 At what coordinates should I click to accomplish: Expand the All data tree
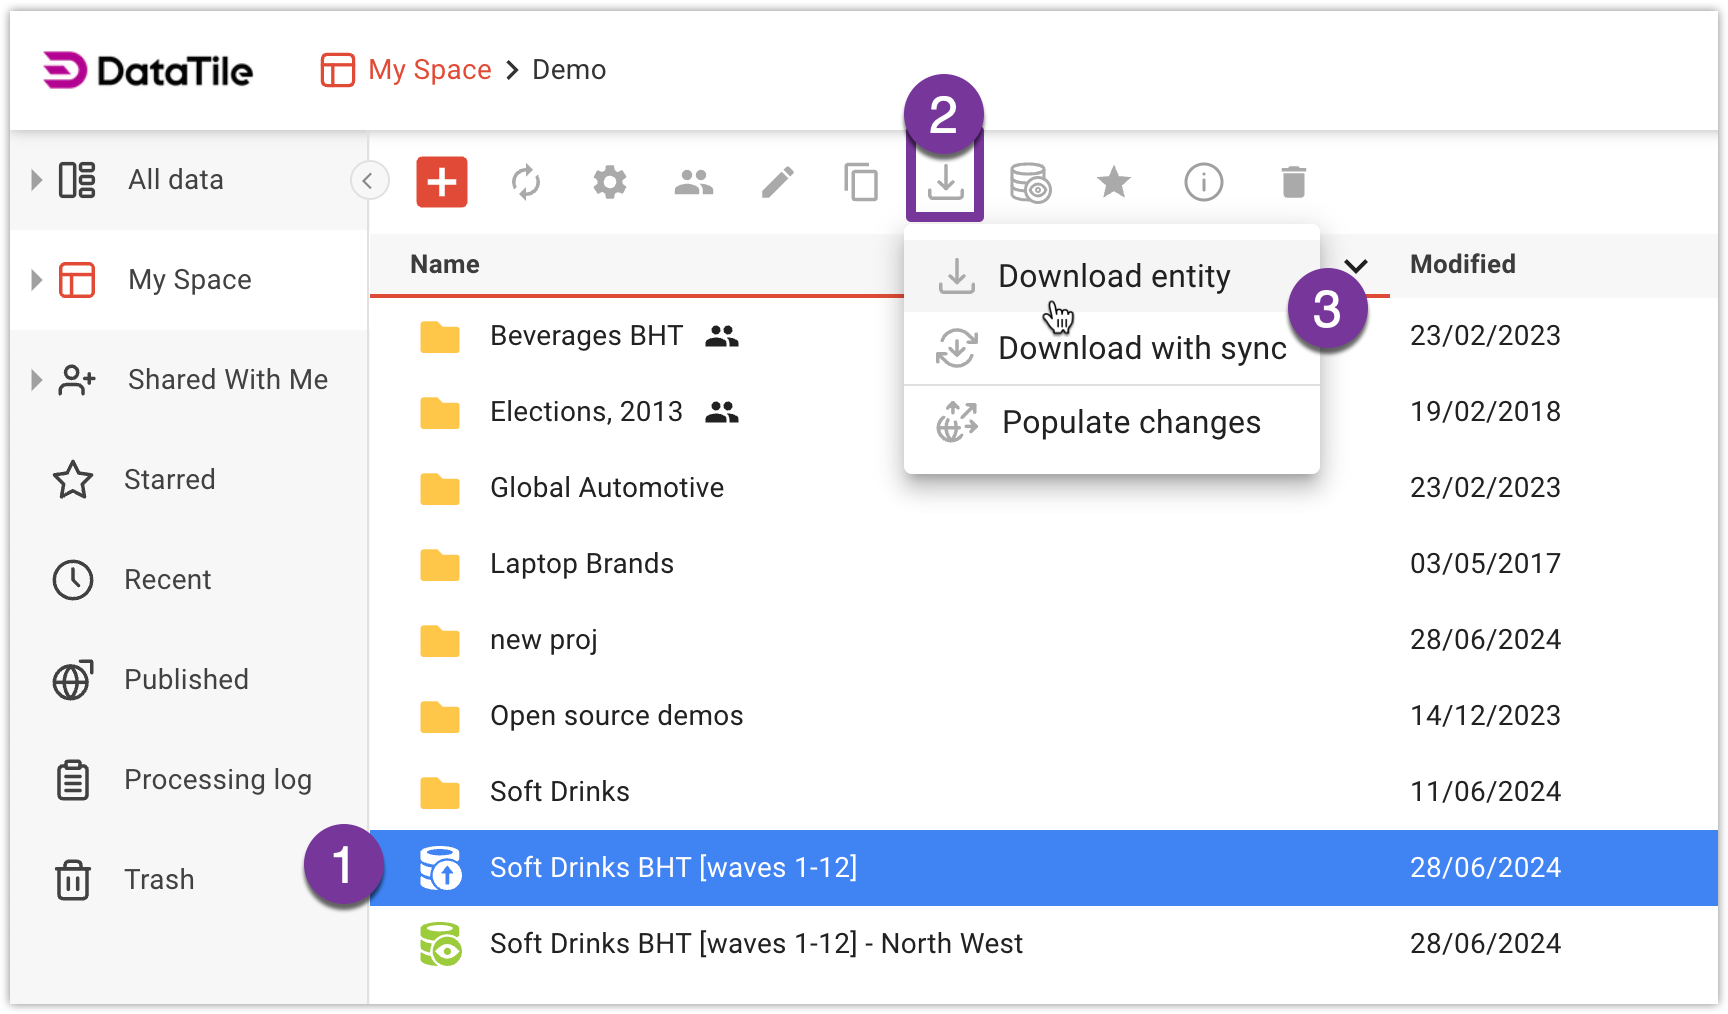pyautogui.click(x=37, y=180)
